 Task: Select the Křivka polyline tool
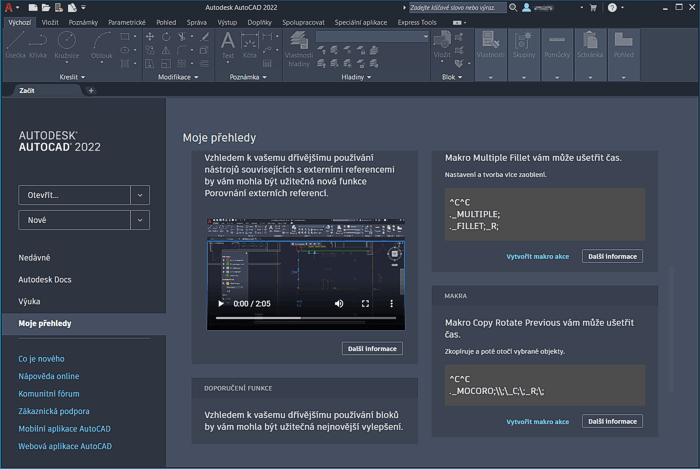click(38, 45)
